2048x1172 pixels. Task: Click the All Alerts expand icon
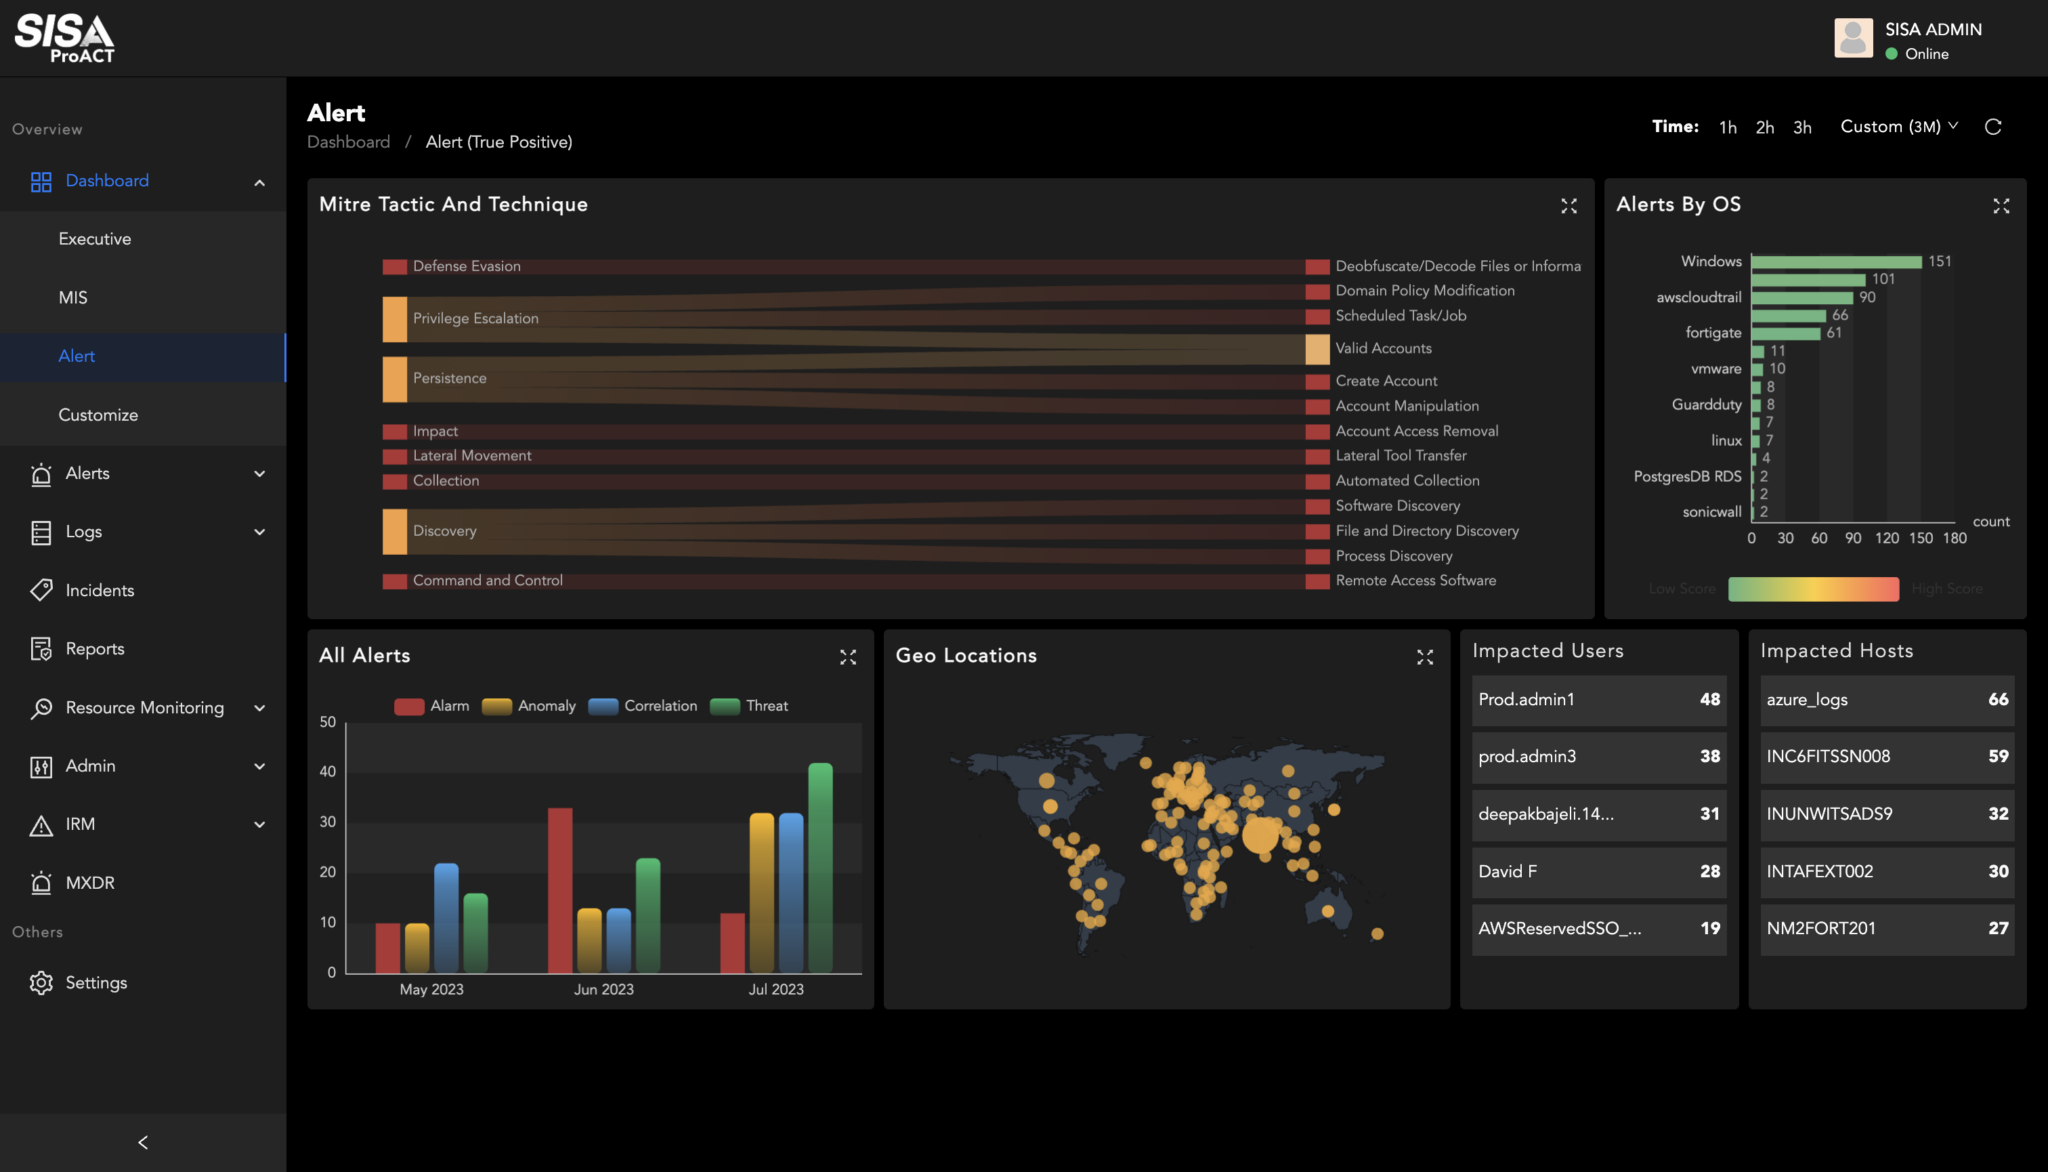tap(848, 657)
